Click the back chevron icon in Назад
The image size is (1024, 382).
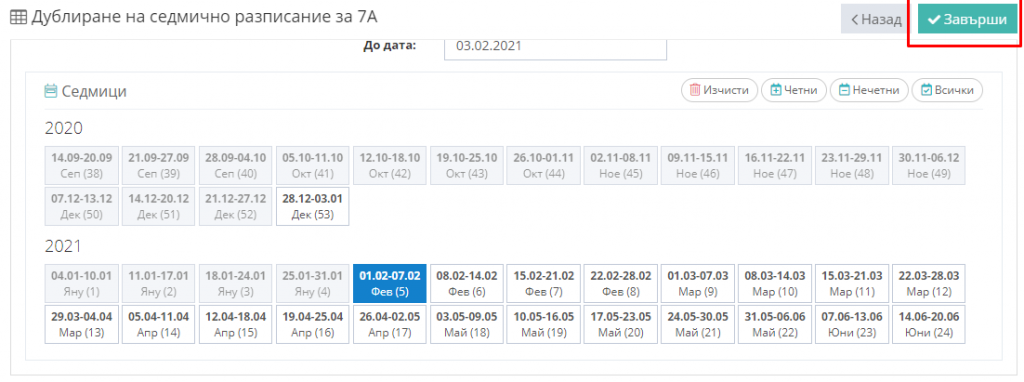[x=854, y=20]
